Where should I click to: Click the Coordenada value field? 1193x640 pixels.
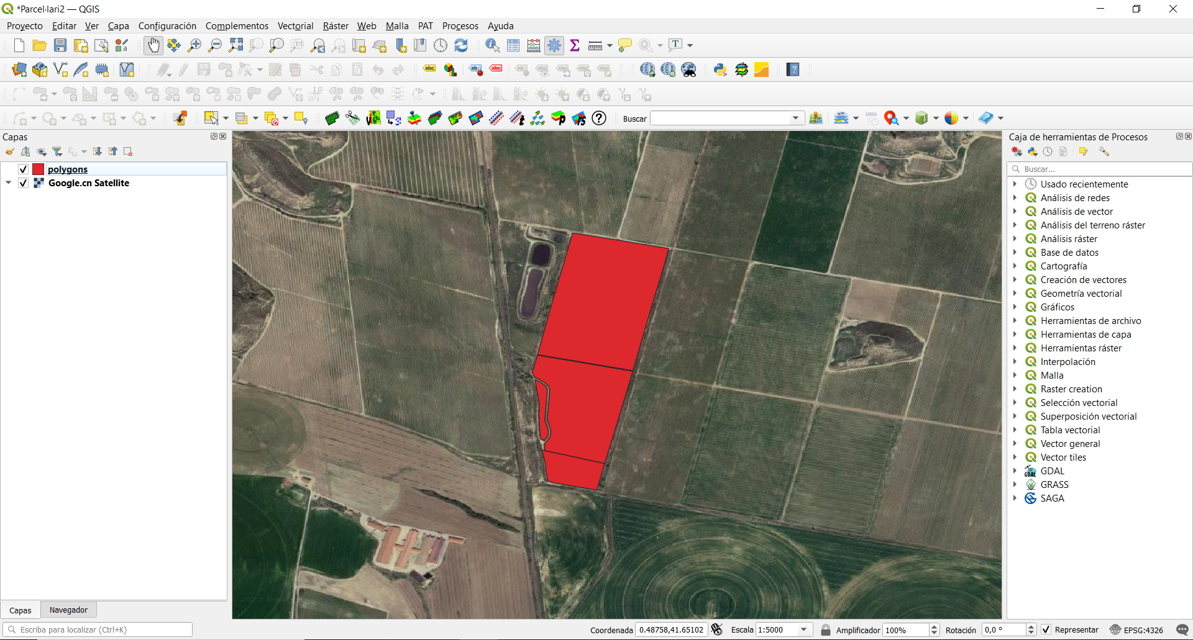pyautogui.click(x=670, y=630)
